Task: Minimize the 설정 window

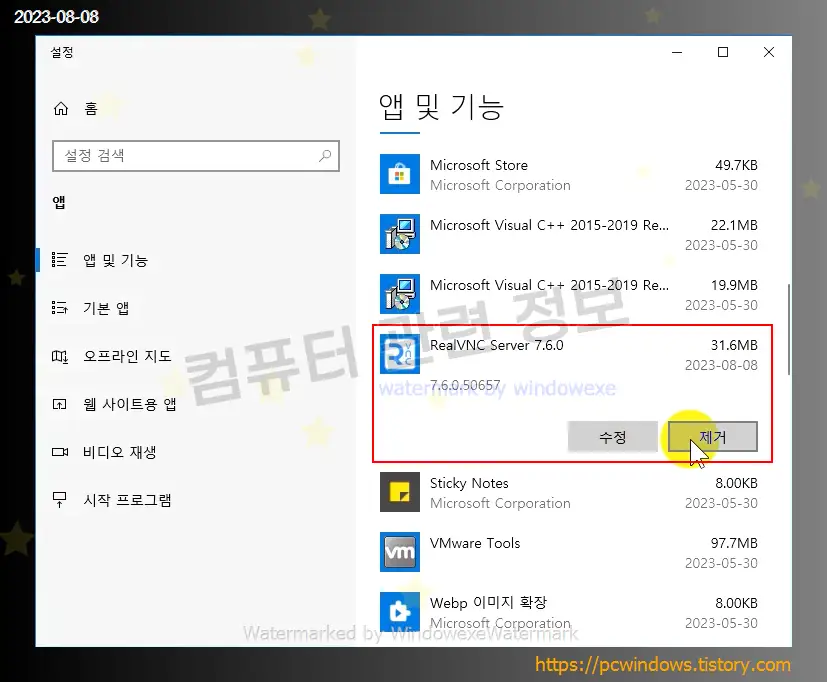Action: click(x=677, y=52)
